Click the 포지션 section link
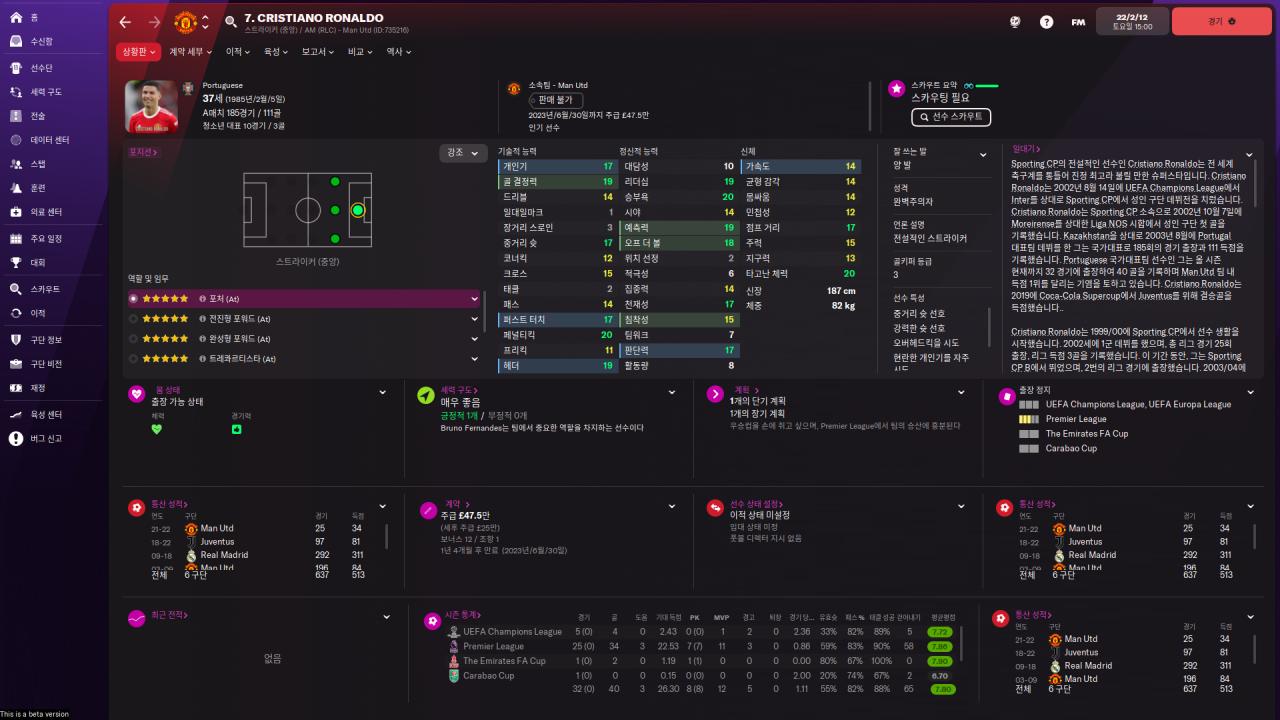Screen dimensions: 1280x720 pyautogui.click(x=143, y=152)
